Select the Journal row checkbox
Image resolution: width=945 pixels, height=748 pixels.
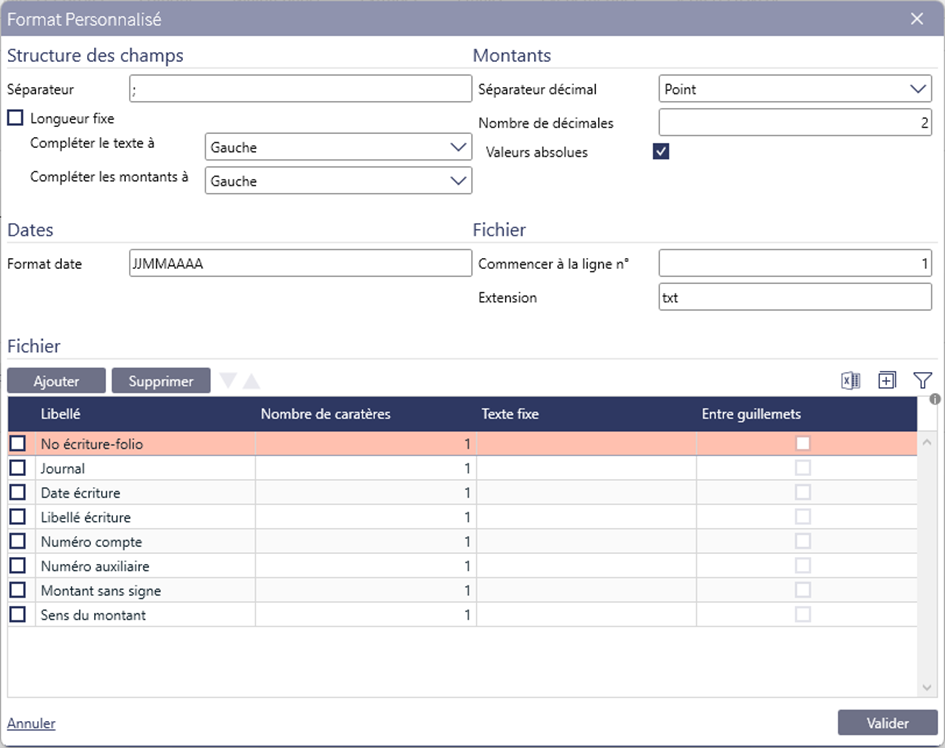[x=17, y=468]
